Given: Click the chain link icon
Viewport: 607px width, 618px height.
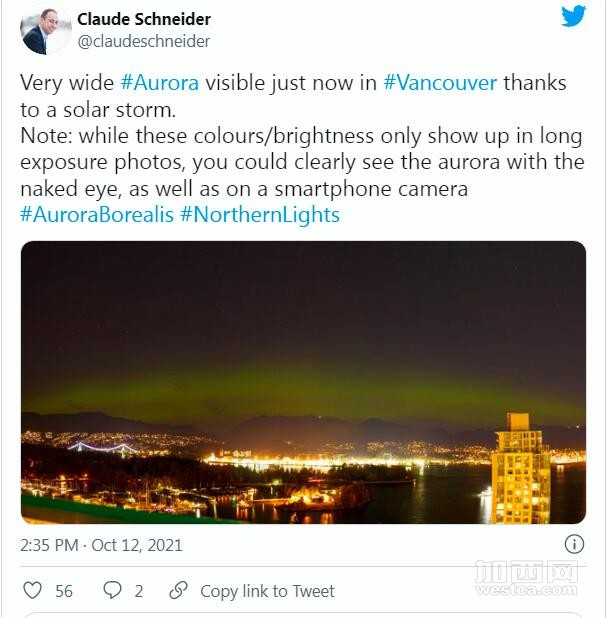Looking at the screenshot, I should (x=178, y=590).
